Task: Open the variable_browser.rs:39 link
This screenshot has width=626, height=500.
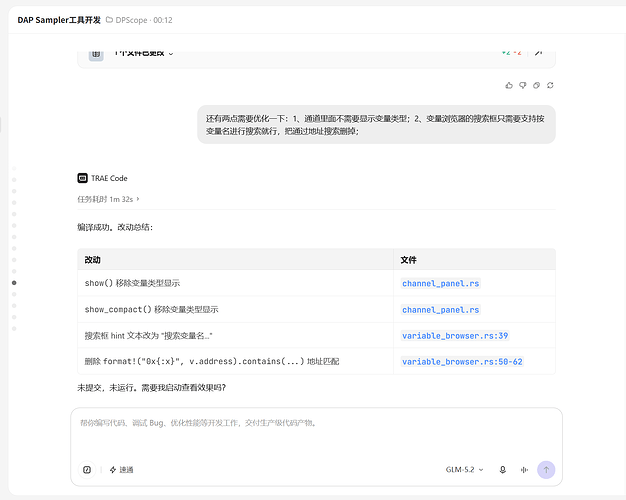Action: click(455, 336)
